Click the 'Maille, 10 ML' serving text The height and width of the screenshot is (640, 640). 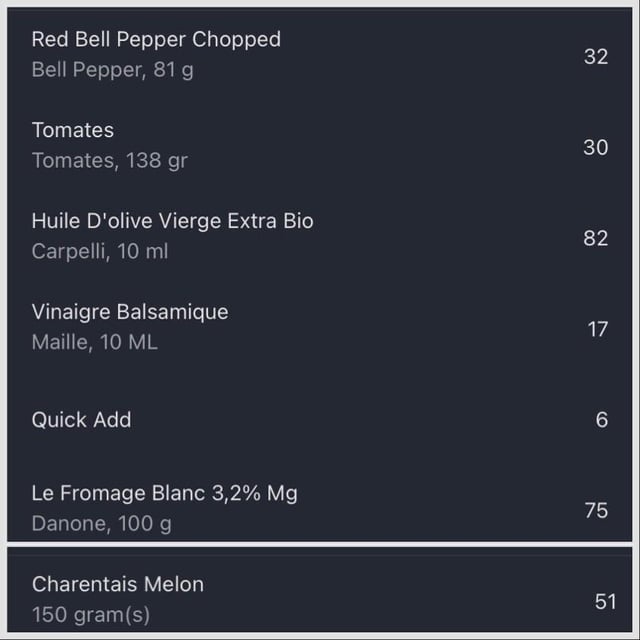tap(95, 342)
